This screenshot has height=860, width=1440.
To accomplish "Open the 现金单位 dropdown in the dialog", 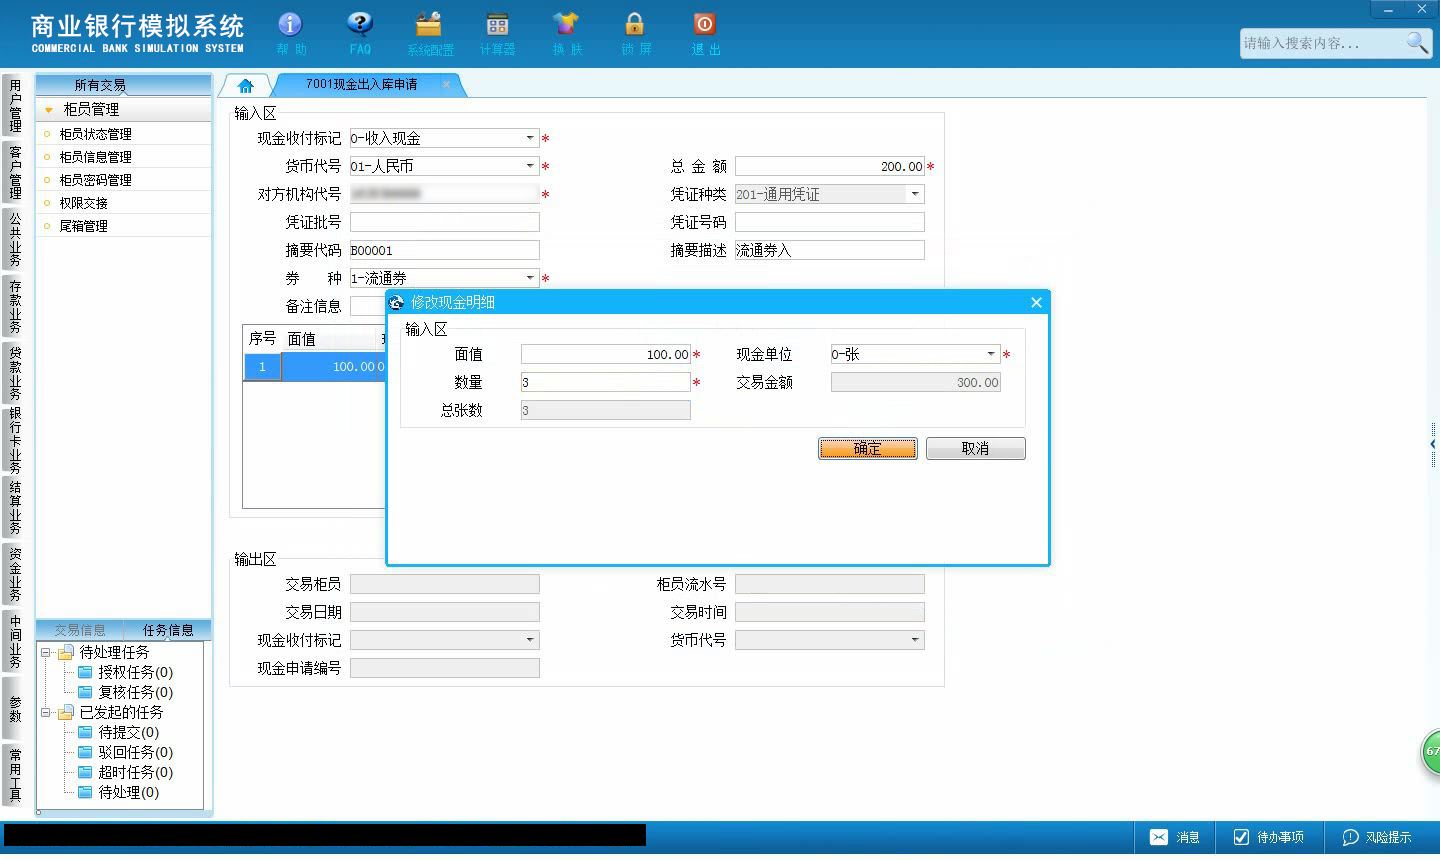I will (x=991, y=354).
